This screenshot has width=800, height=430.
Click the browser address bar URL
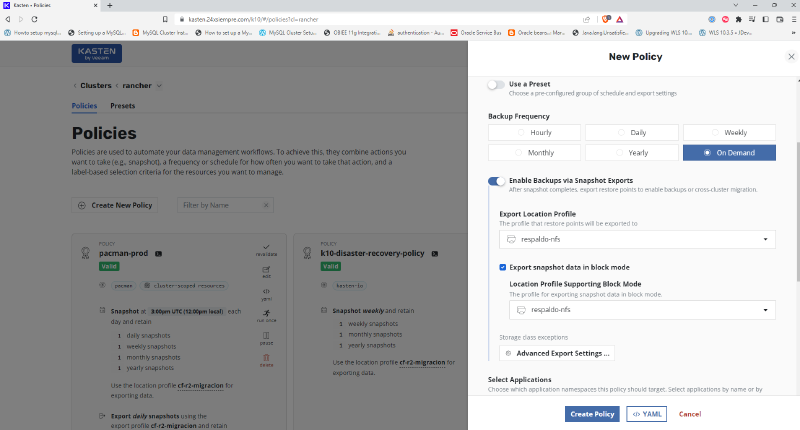click(x=253, y=19)
